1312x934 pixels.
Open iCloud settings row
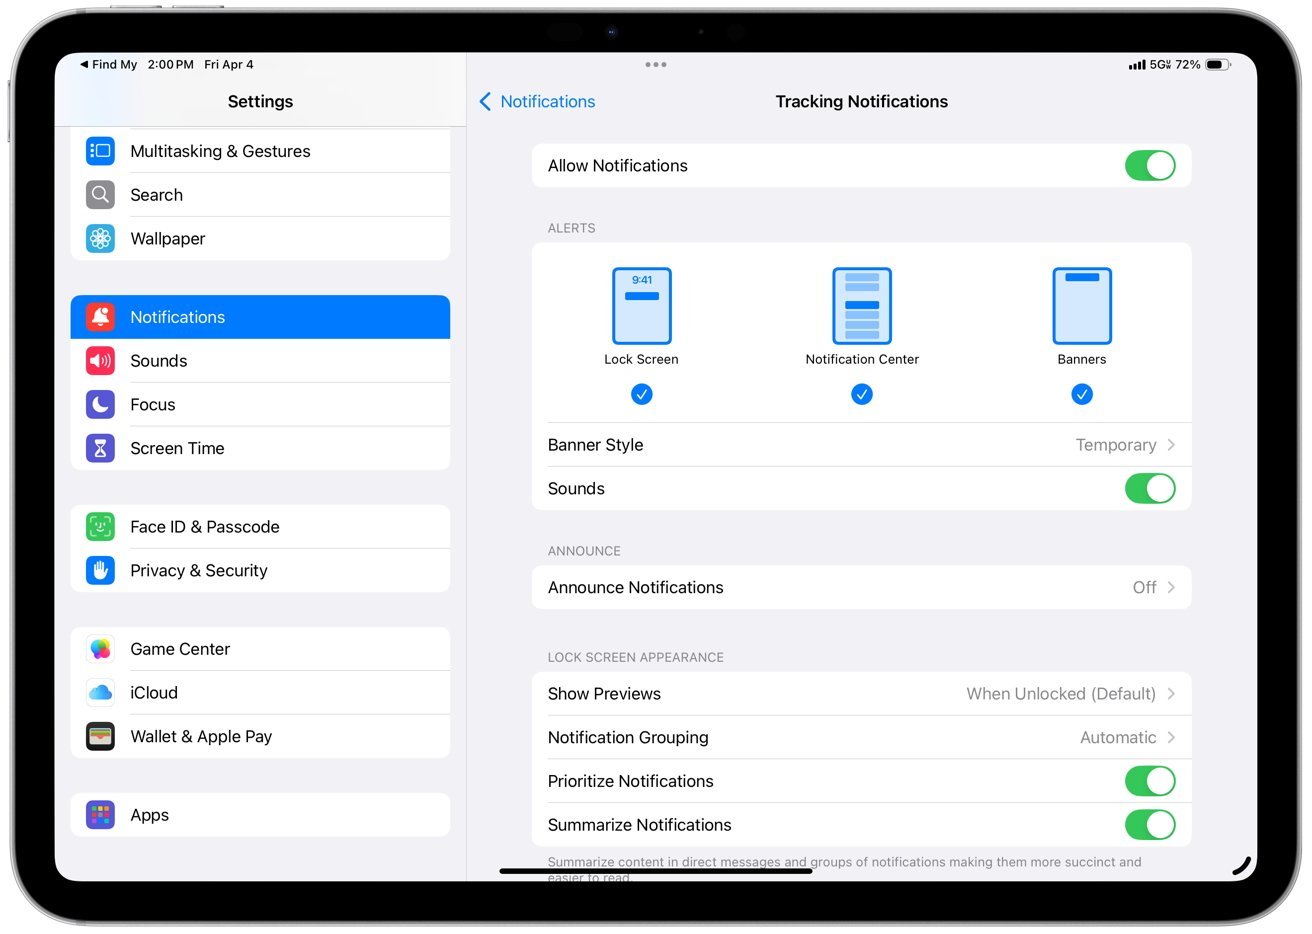click(x=260, y=693)
